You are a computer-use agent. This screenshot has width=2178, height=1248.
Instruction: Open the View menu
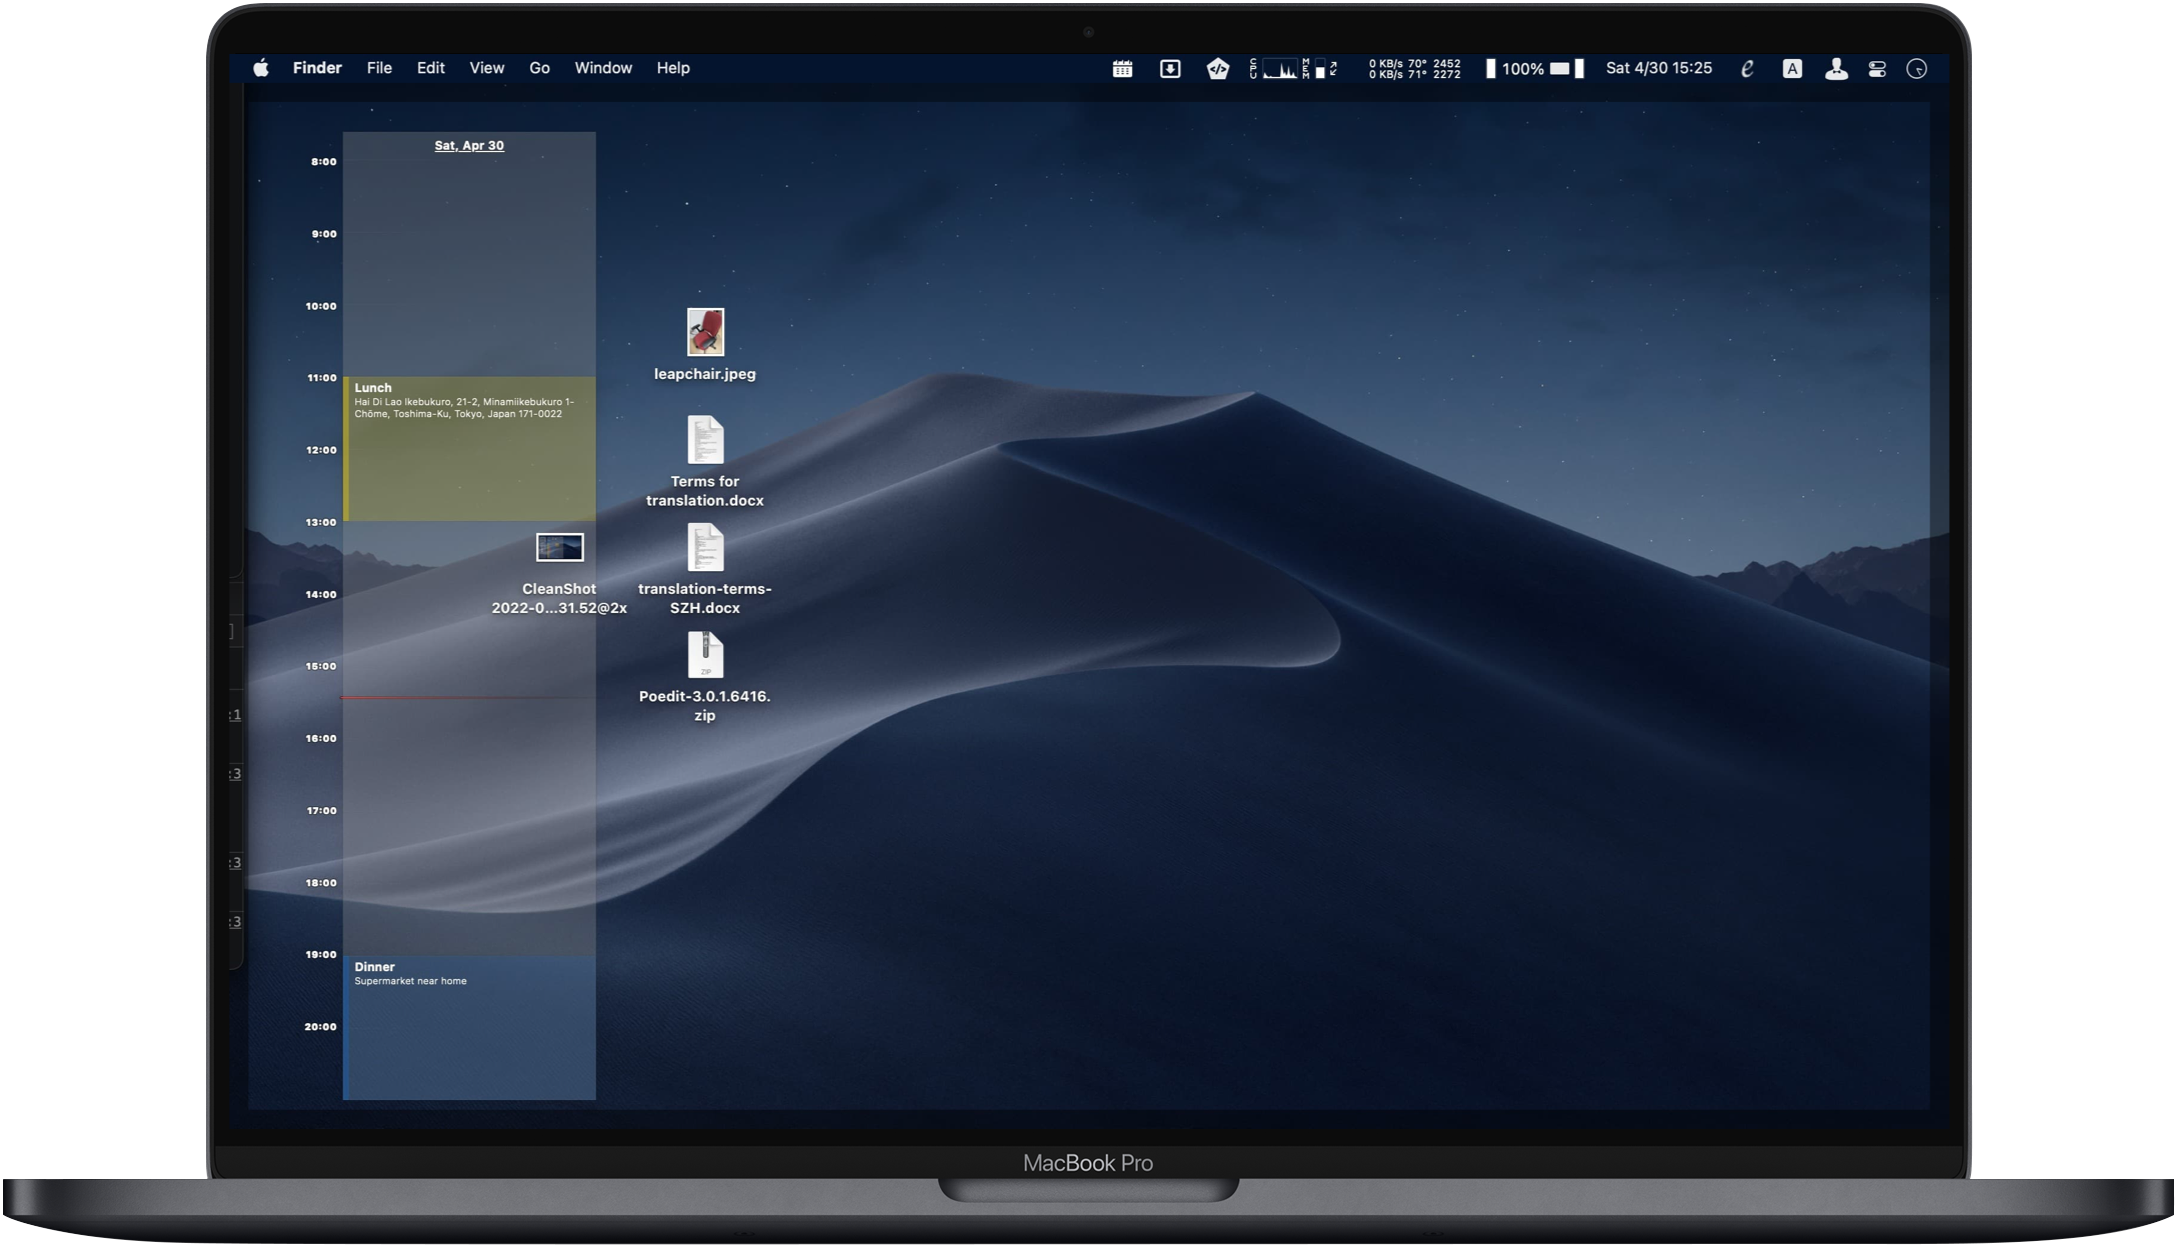[x=486, y=68]
